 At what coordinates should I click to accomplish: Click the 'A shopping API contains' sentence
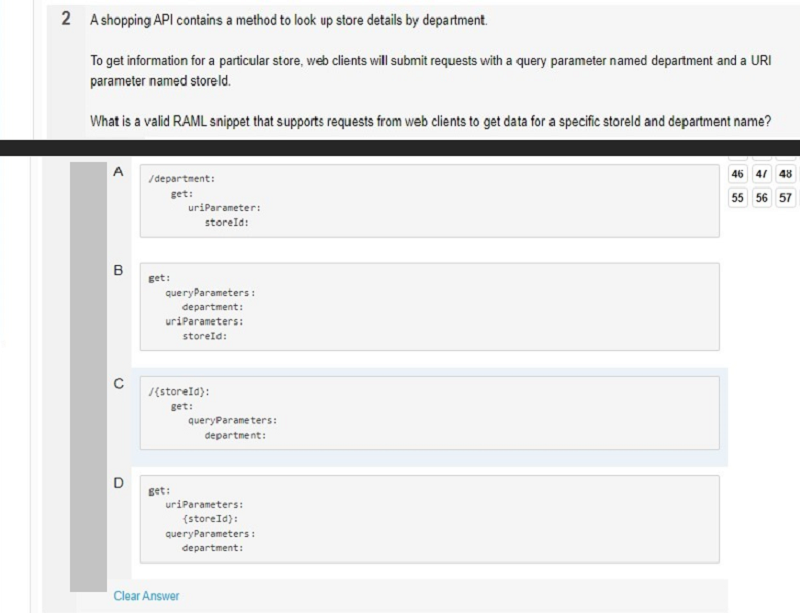(289, 20)
